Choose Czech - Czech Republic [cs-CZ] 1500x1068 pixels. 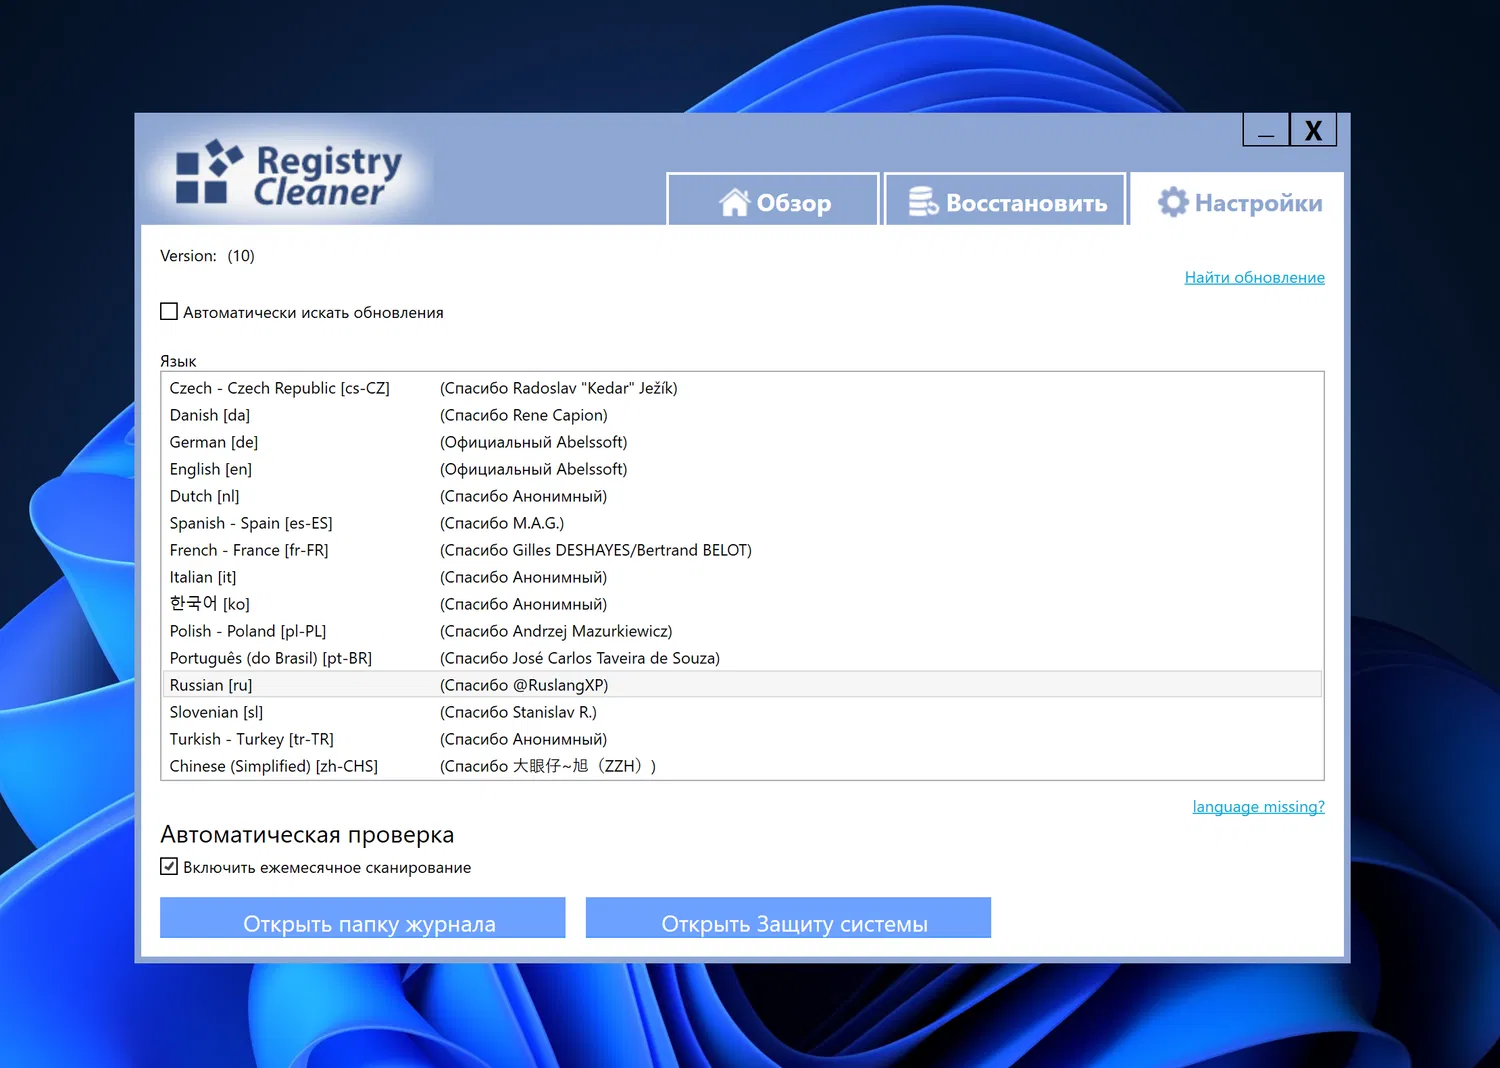[x=742, y=388]
